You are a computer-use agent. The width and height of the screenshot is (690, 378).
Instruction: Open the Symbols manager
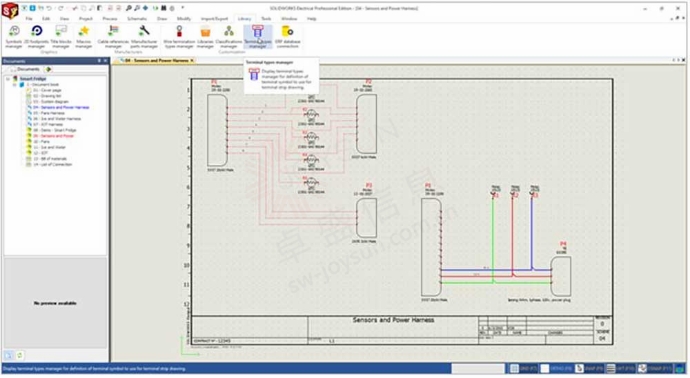pyautogui.click(x=14, y=36)
